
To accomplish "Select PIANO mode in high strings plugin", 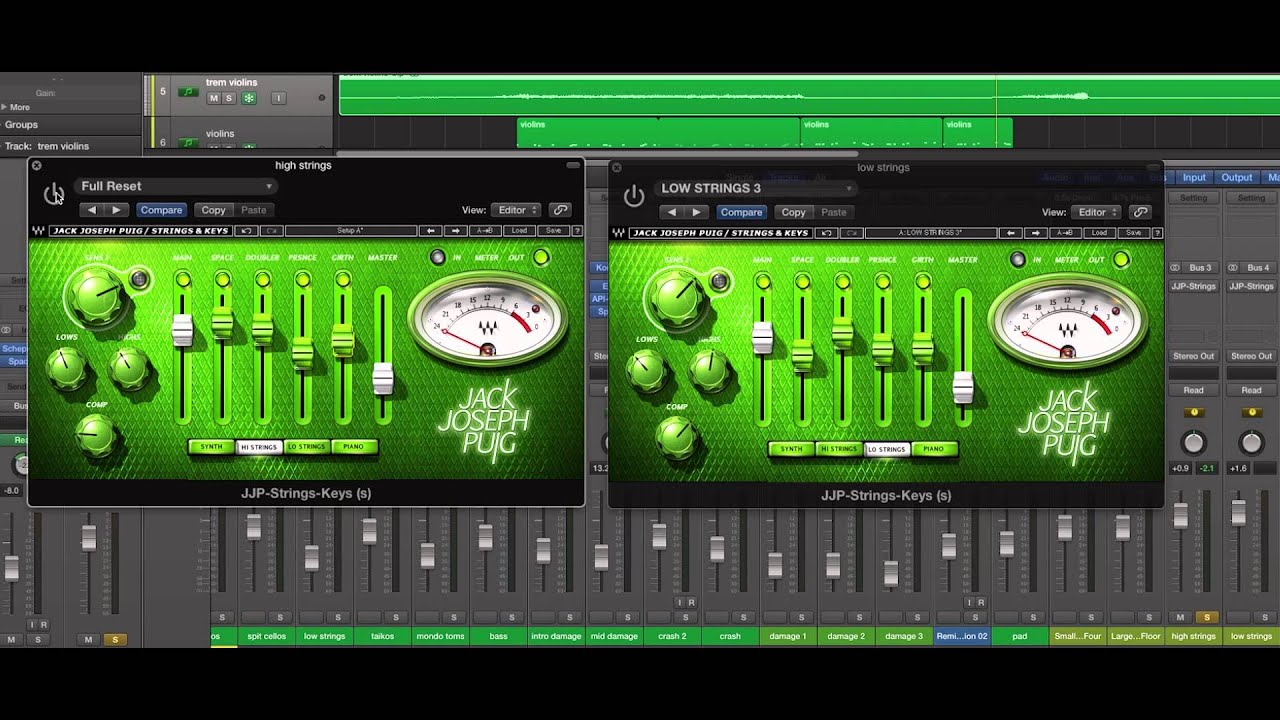I will tap(354, 447).
